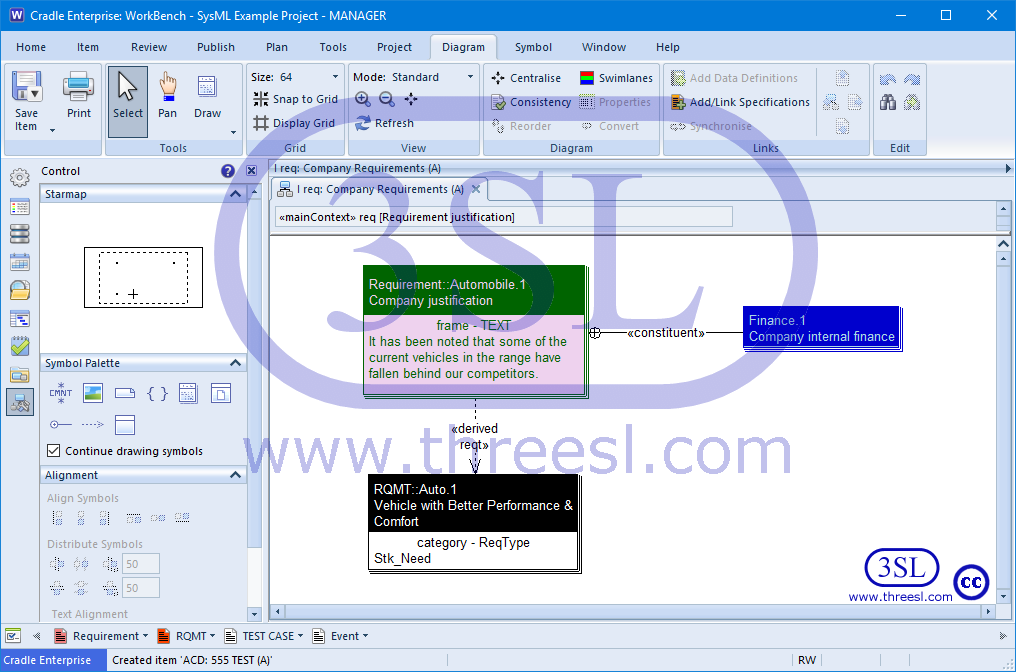Collapse the Alignment section
Image resolution: width=1016 pixels, height=672 pixels.
coord(235,475)
